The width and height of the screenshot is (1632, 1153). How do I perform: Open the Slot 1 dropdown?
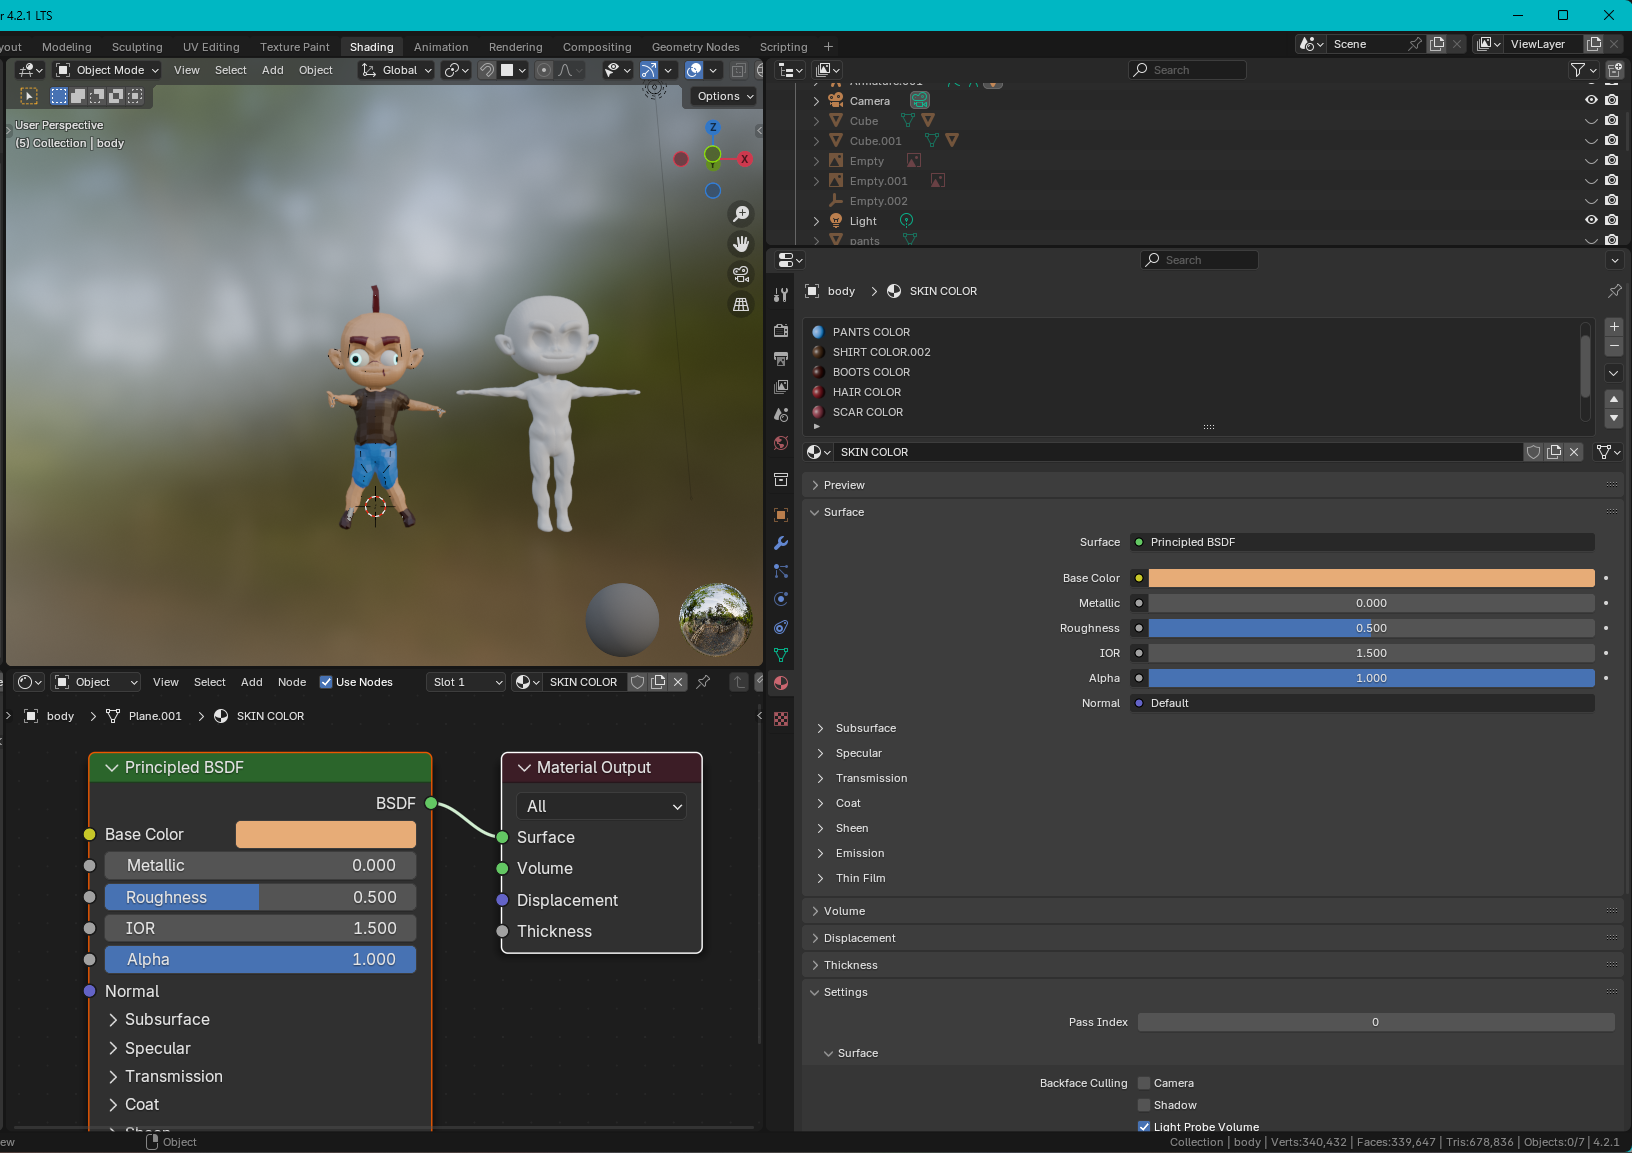[x=466, y=682]
